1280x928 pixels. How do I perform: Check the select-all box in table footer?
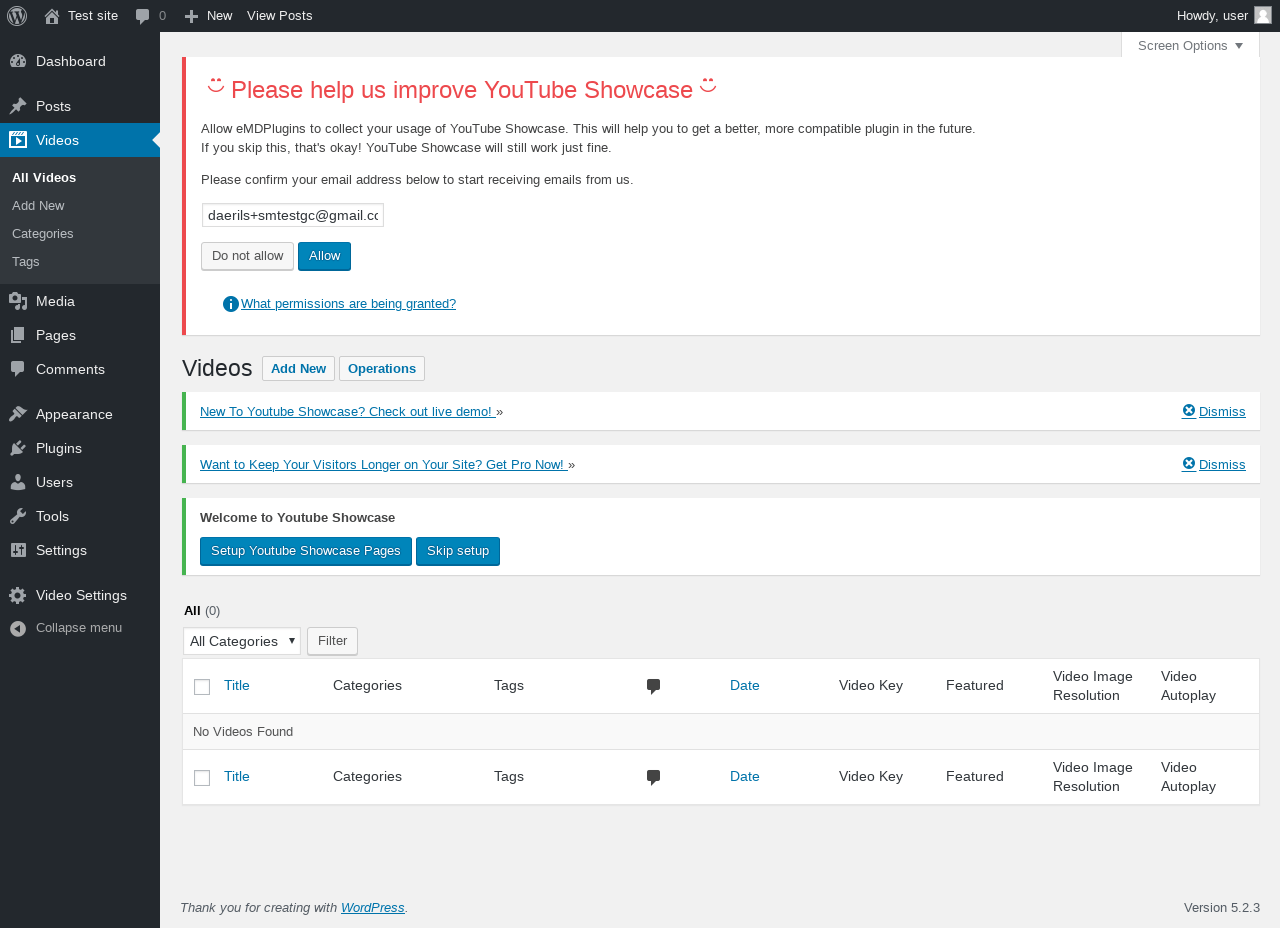point(202,778)
